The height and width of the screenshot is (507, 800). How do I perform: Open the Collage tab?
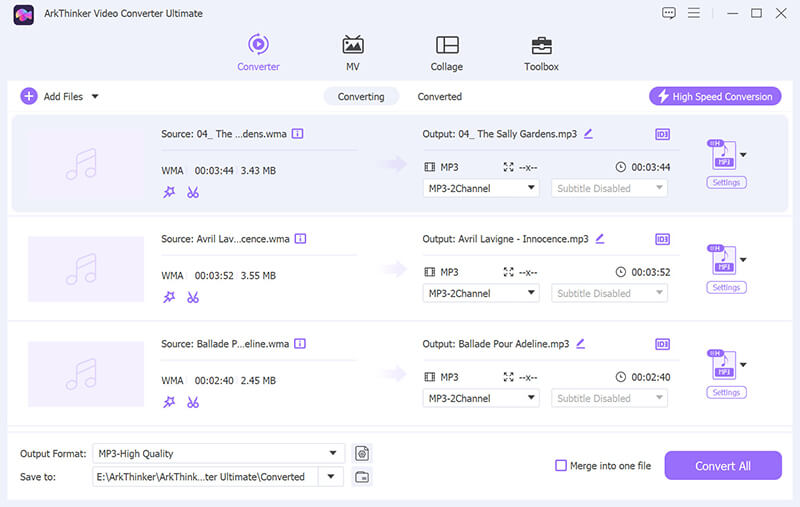point(446,53)
